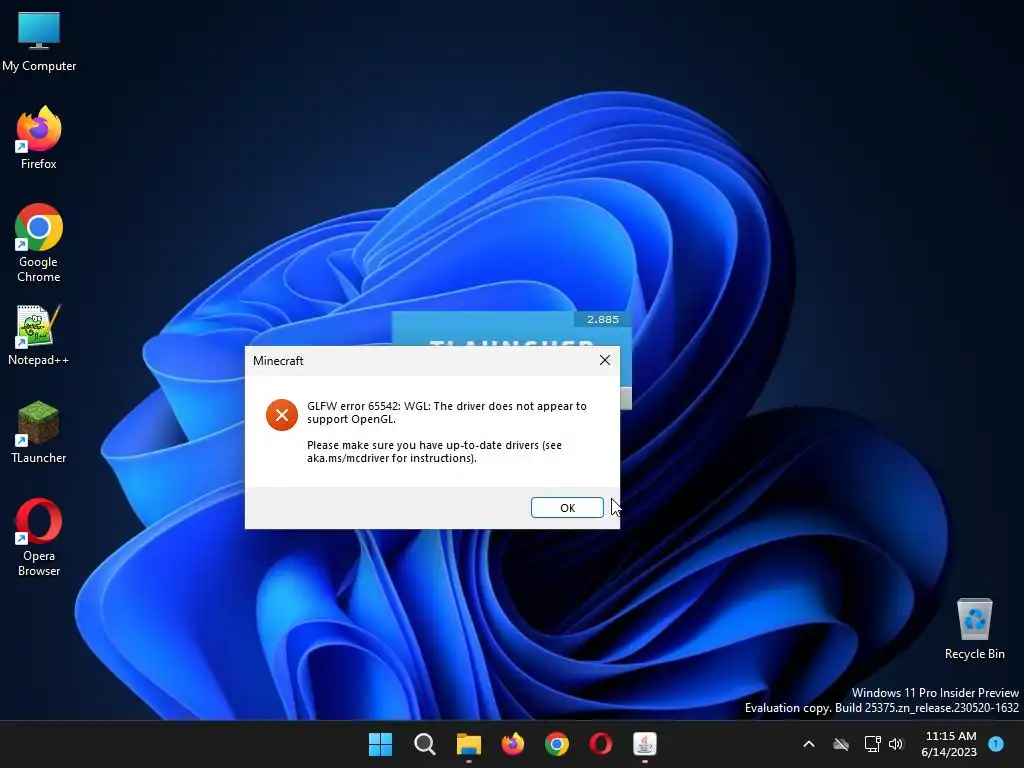Launch Firefox from desktop shortcut

[39, 138]
